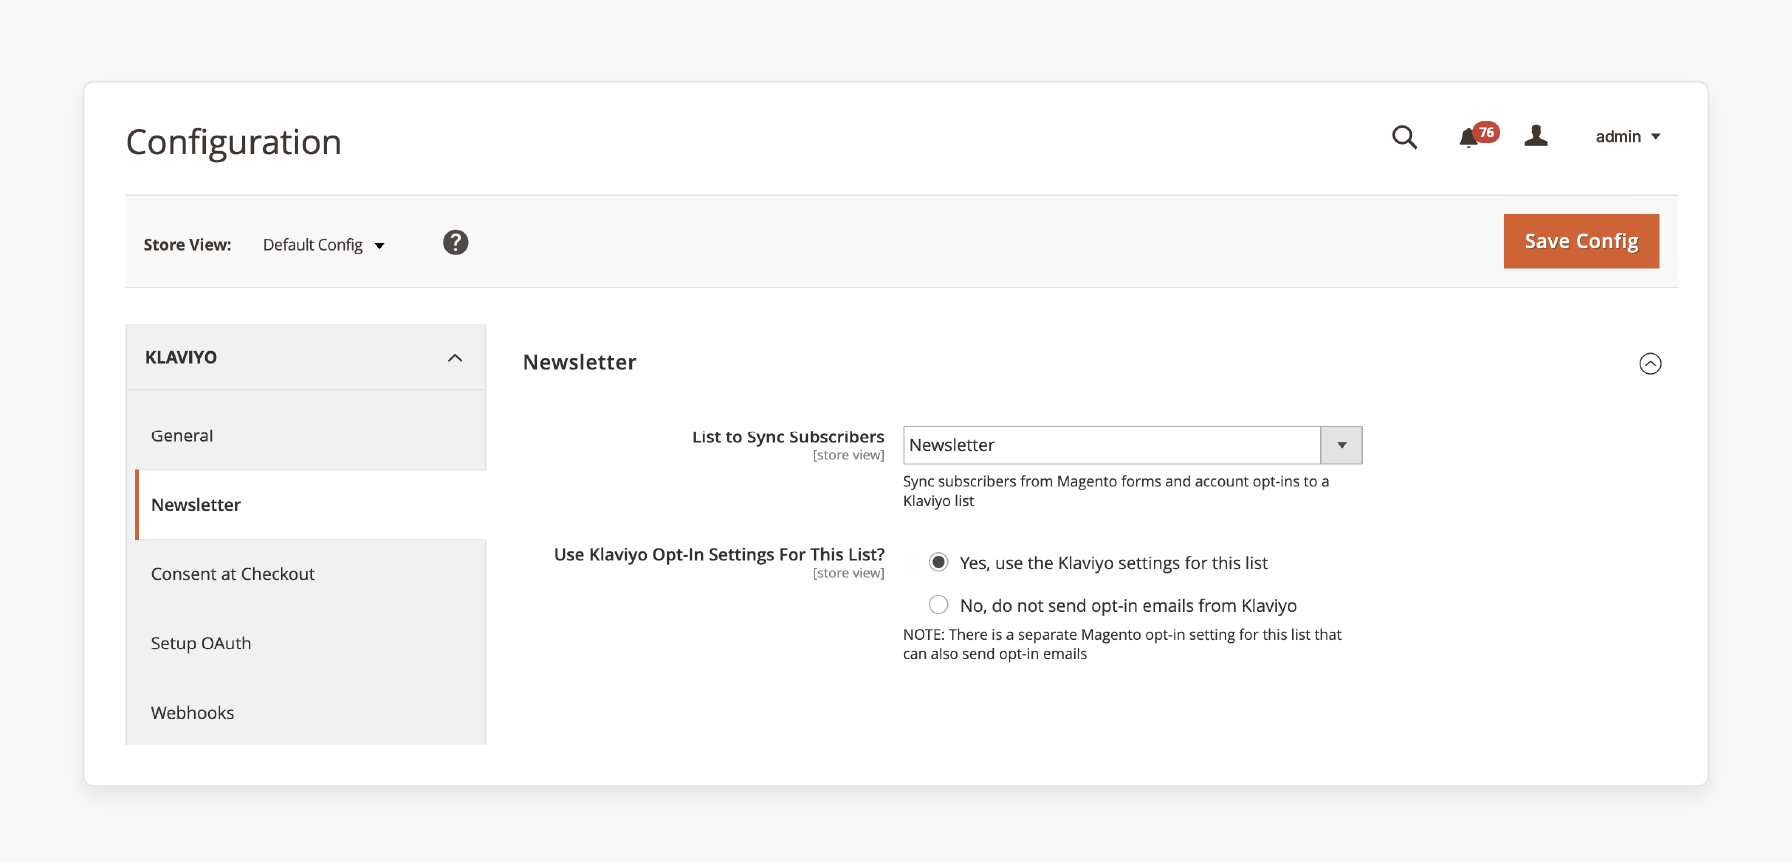The image size is (1792, 863).
Task: Click the 'NOTE: There is a separate Magento' text
Action: click(1122, 644)
